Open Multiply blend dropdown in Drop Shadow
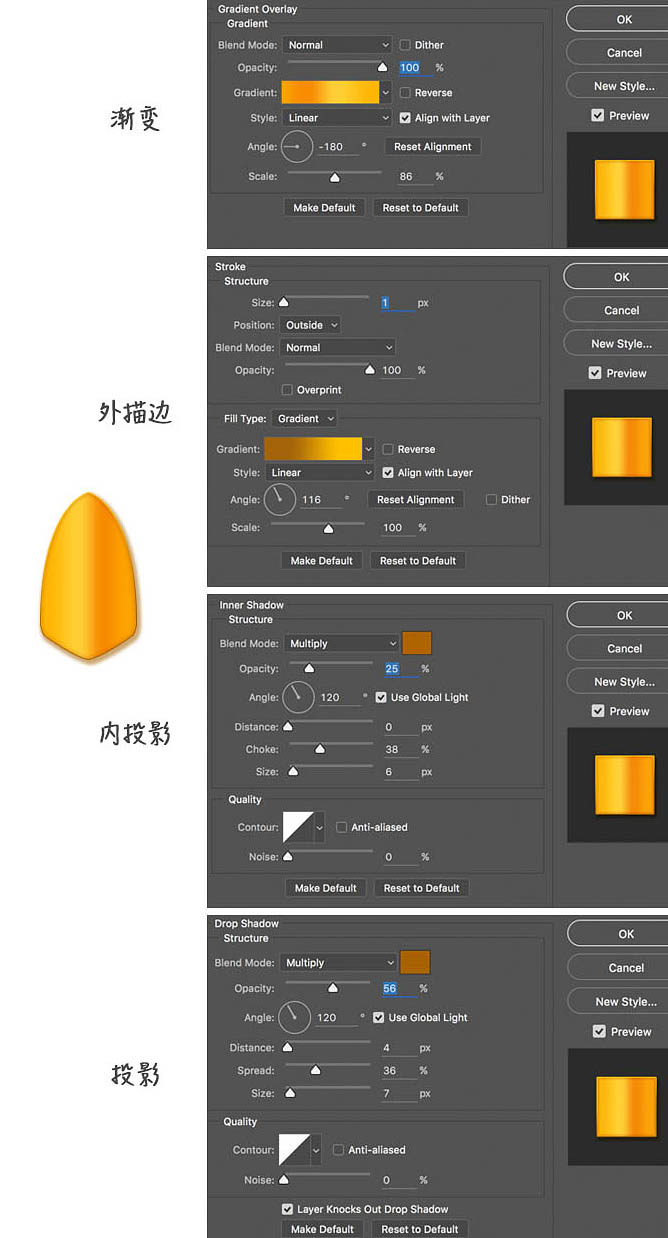 click(x=338, y=963)
